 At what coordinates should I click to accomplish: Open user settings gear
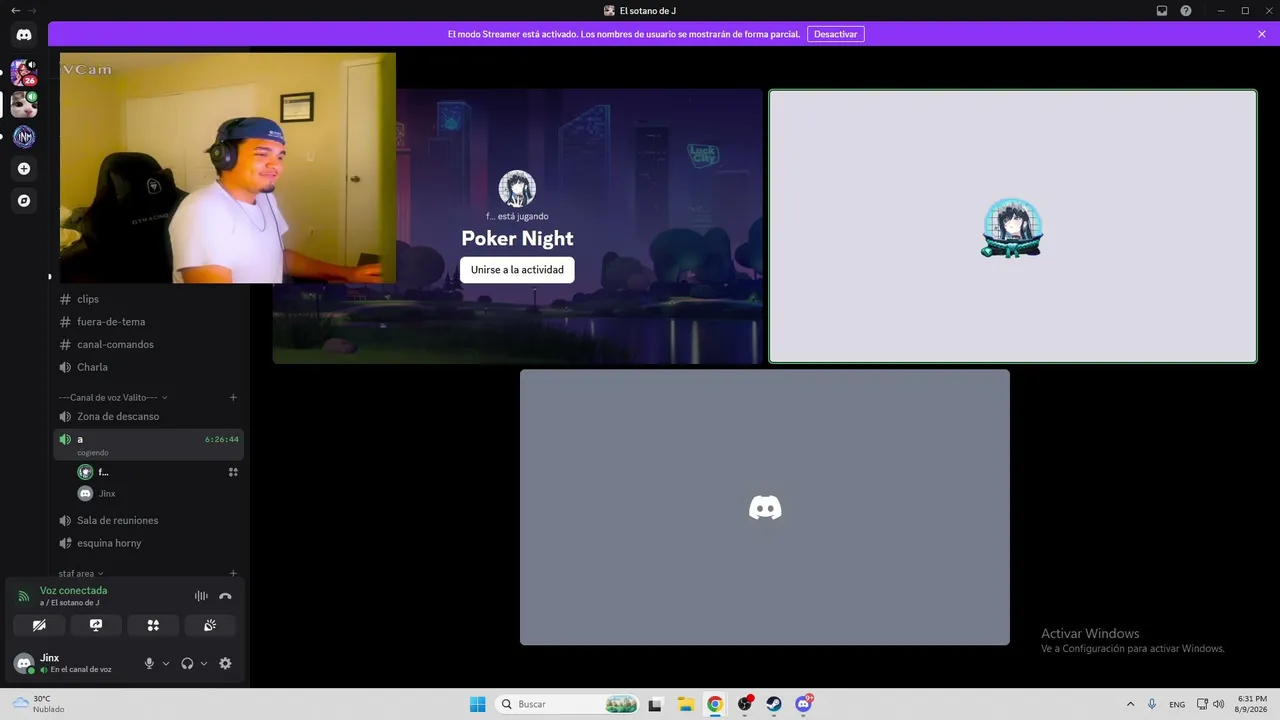pos(225,663)
